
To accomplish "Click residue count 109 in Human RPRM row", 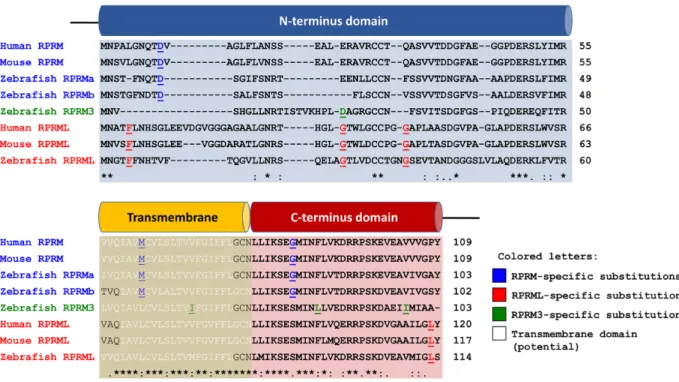I will [x=462, y=243].
